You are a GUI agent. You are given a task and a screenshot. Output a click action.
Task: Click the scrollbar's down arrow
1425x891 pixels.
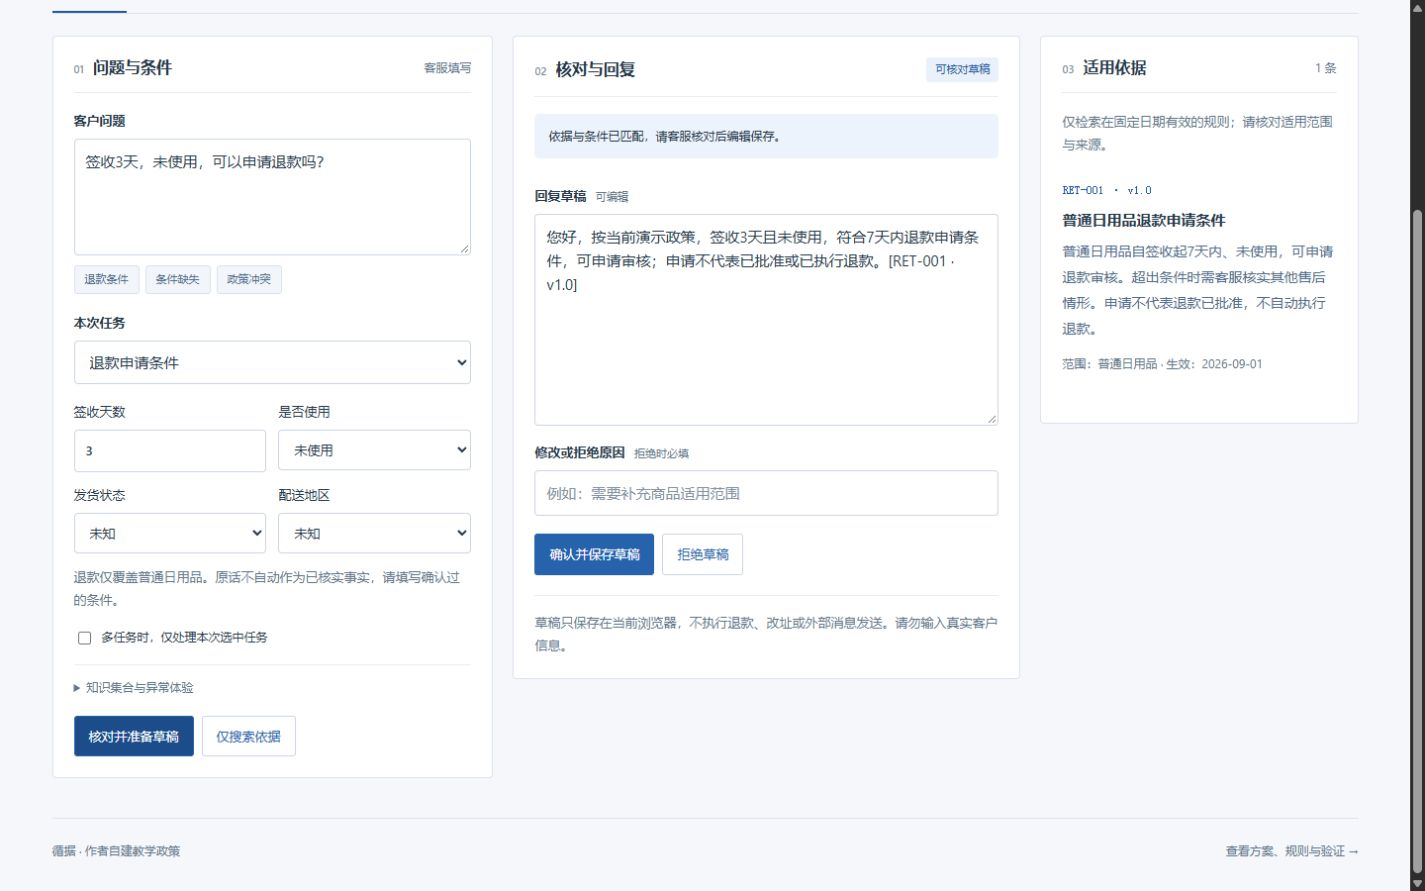tap(1417, 882)
